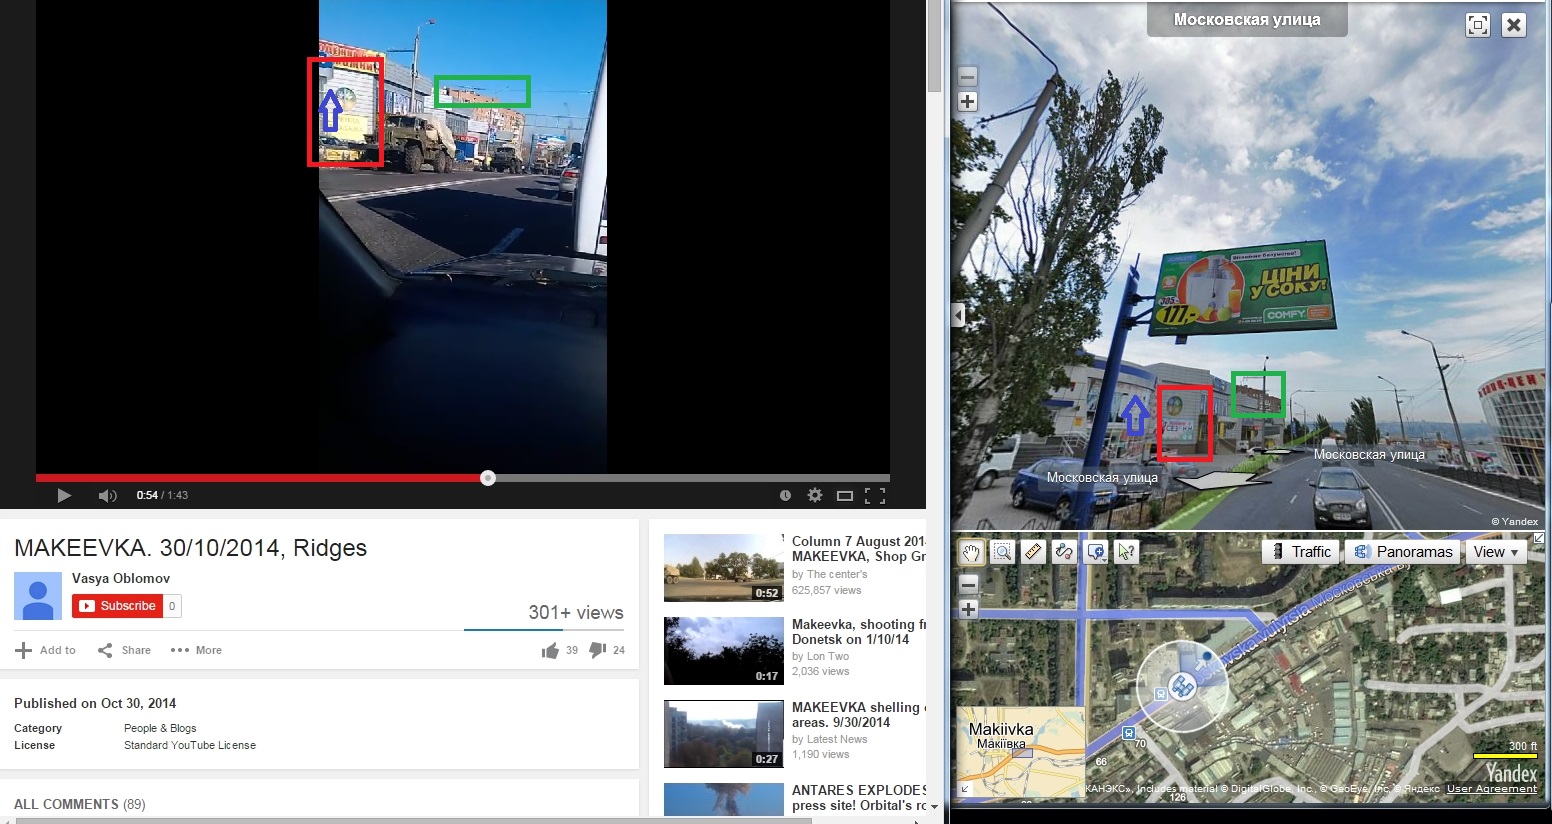Select the ruler distance measuring tool
1552x824 pixels.
(x=1033, y=552)
